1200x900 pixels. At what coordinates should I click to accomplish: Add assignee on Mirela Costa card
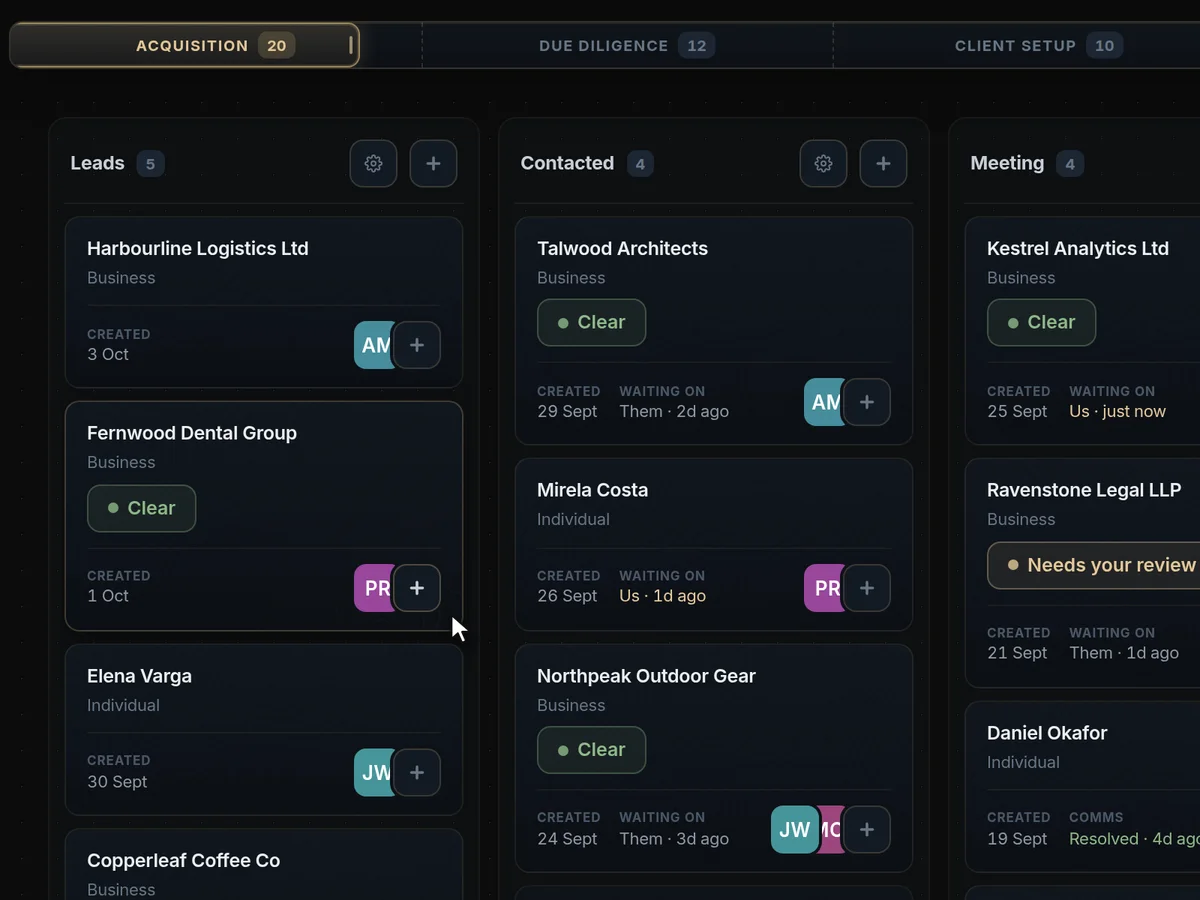click(867, 588)
